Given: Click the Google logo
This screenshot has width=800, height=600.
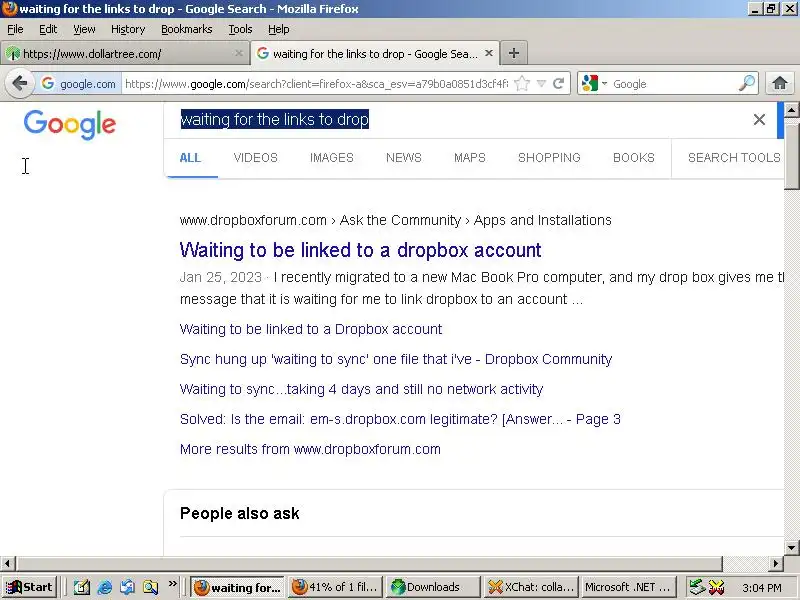Looking at the screenshot, I should [x=70, y=124].
